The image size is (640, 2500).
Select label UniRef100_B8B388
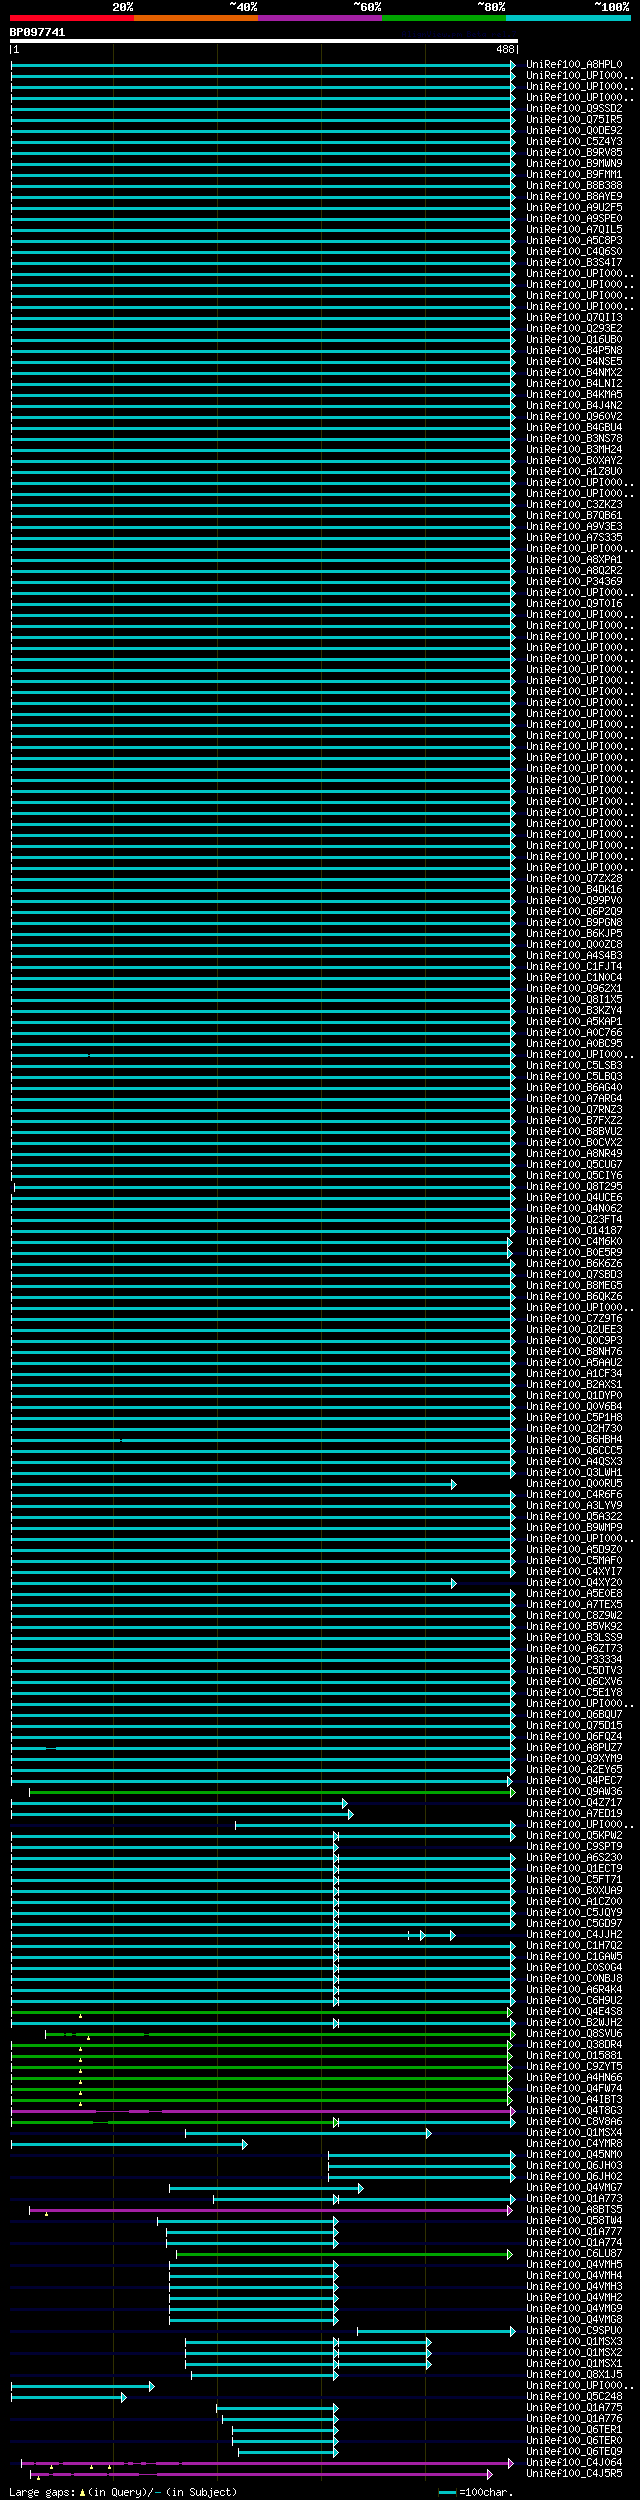(x=574, y=186)
